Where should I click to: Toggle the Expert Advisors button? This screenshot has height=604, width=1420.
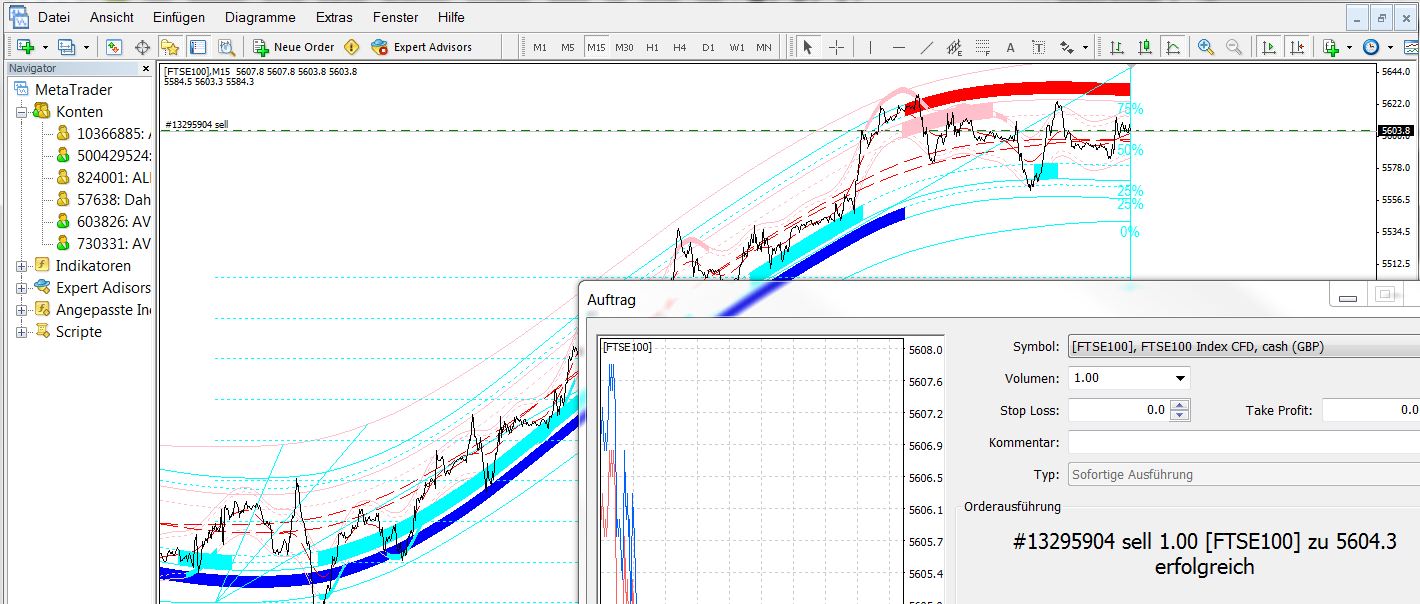point(421,47)
